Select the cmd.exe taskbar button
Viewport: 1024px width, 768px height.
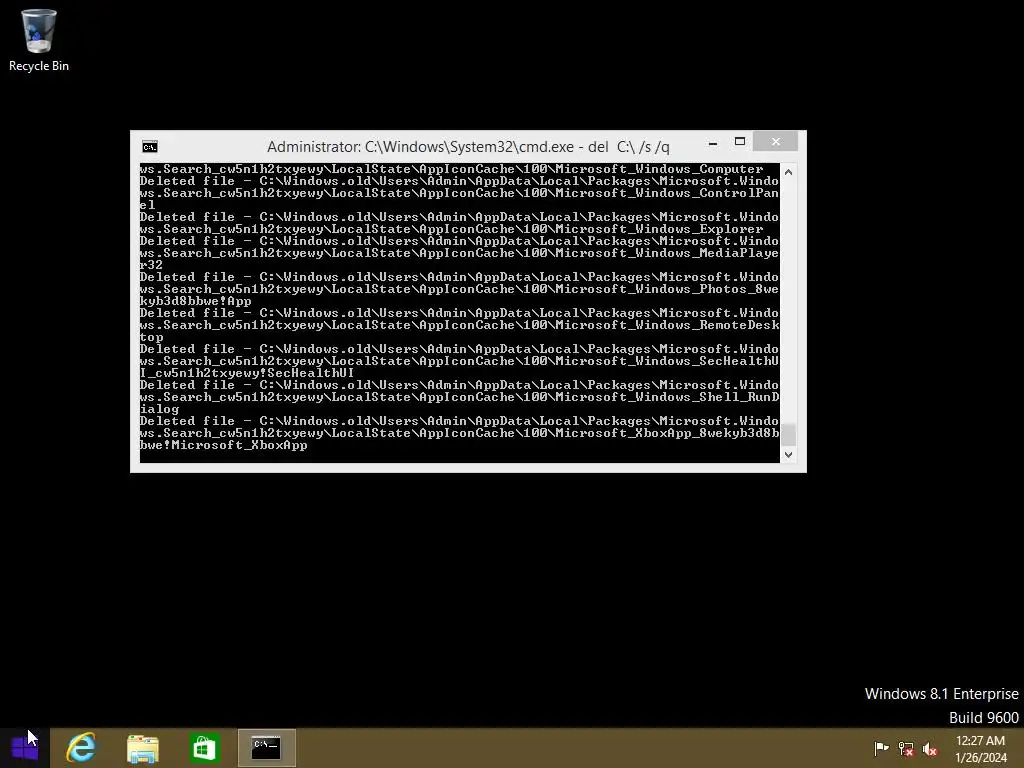(x=266, y=748)
